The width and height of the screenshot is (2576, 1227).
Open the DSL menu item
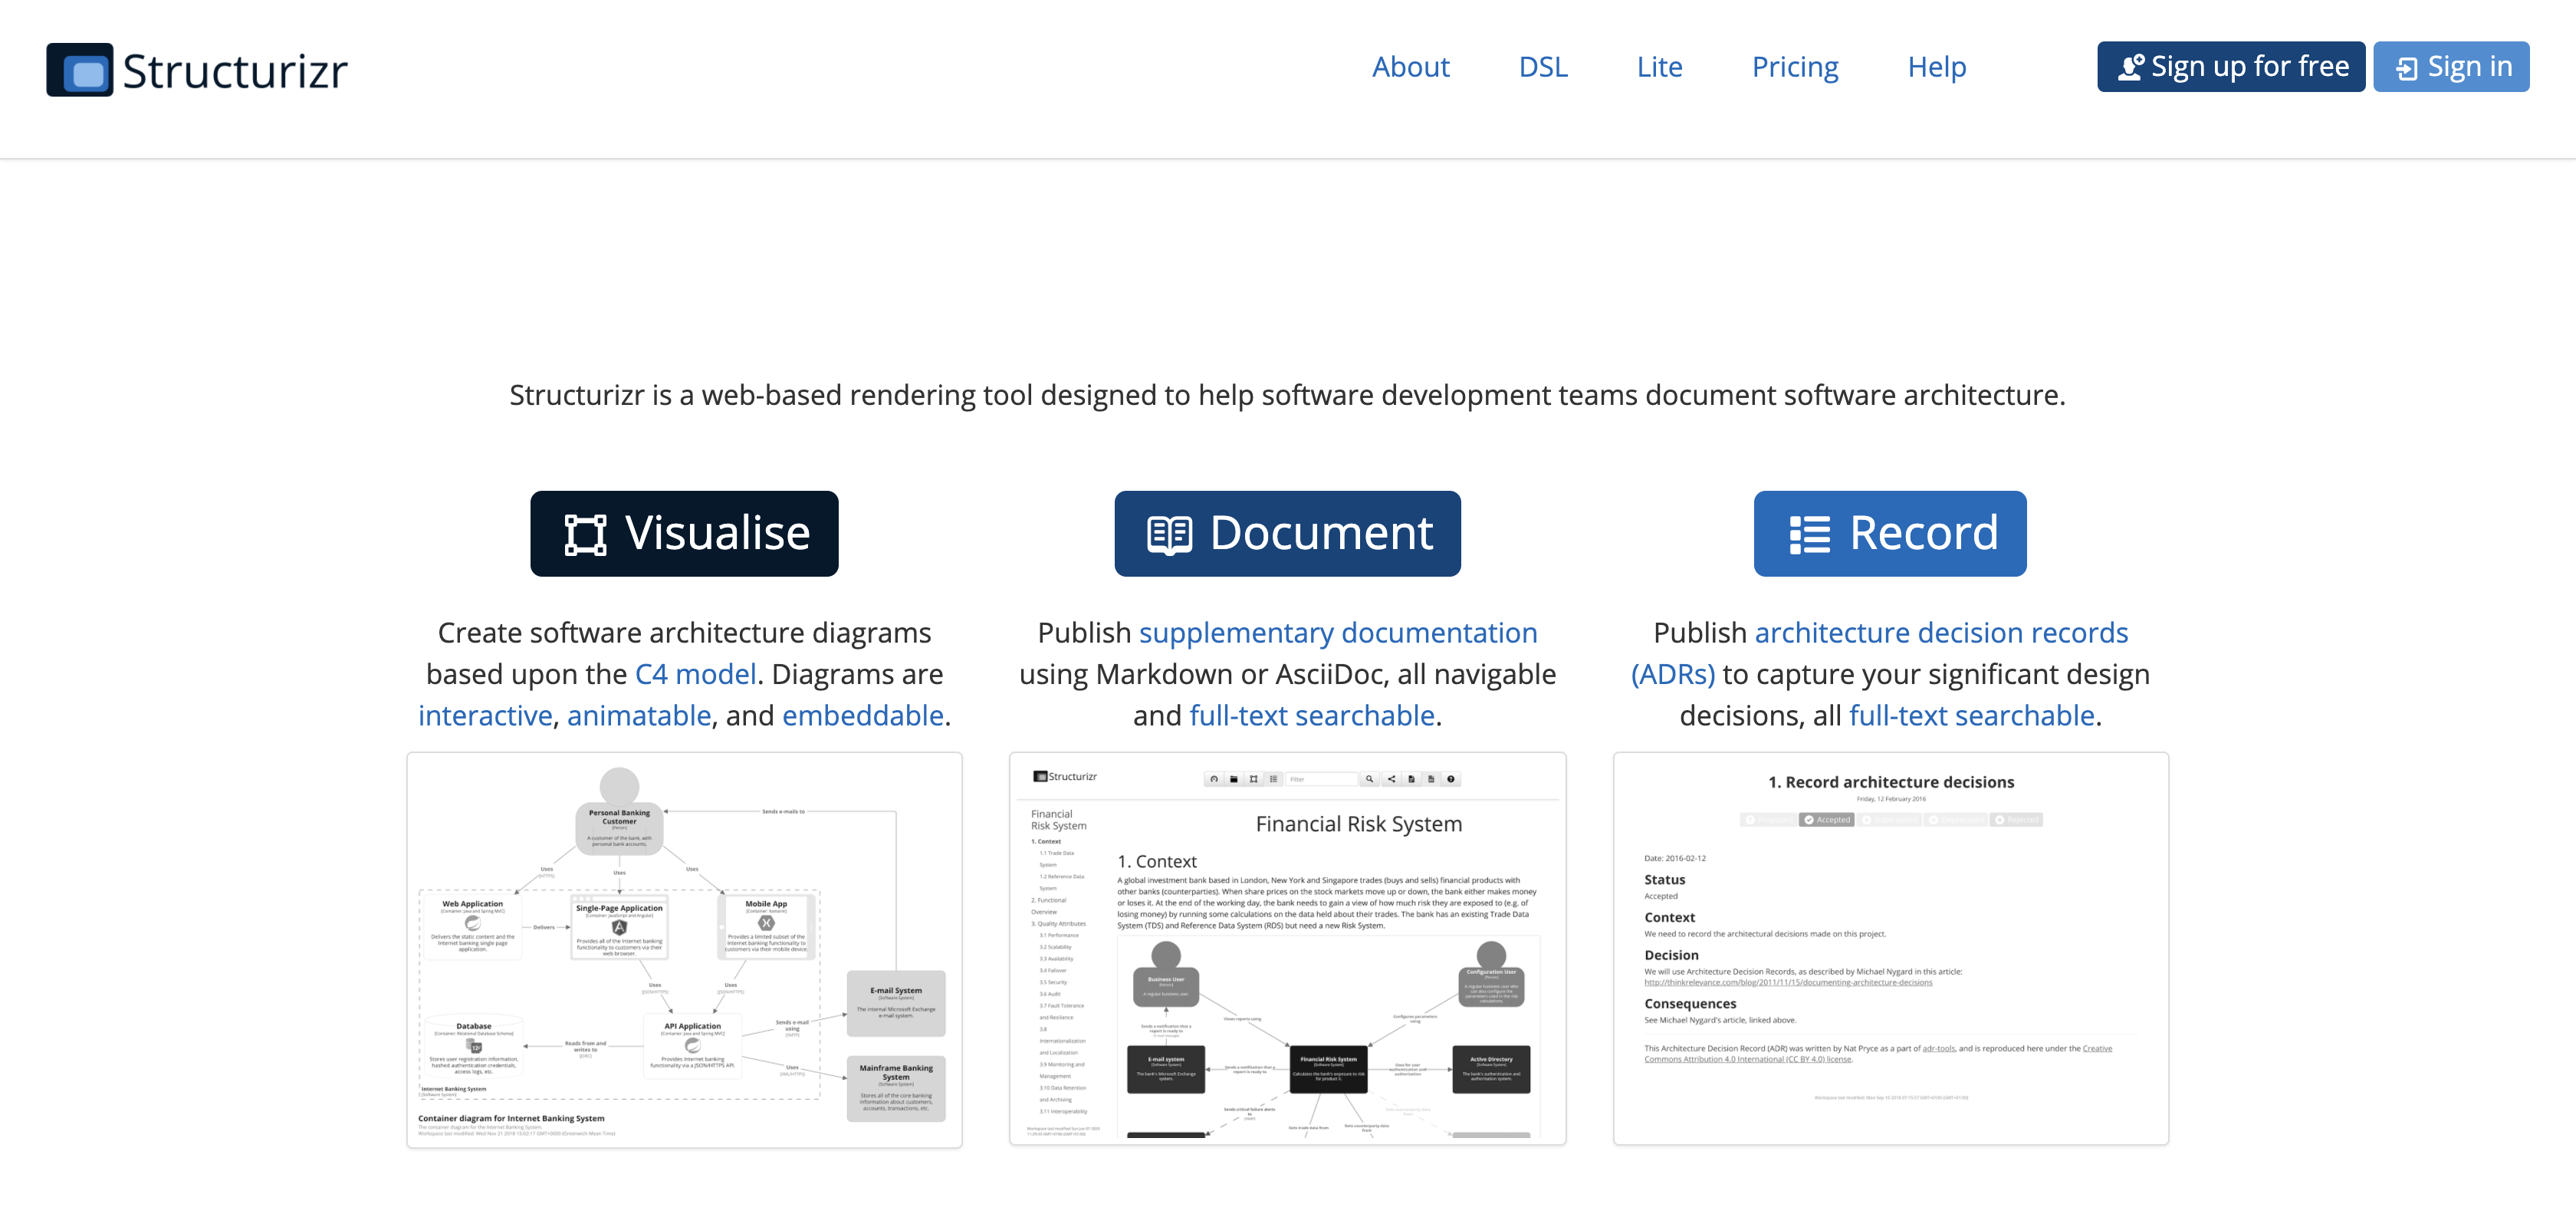(x=1543, y=67)
